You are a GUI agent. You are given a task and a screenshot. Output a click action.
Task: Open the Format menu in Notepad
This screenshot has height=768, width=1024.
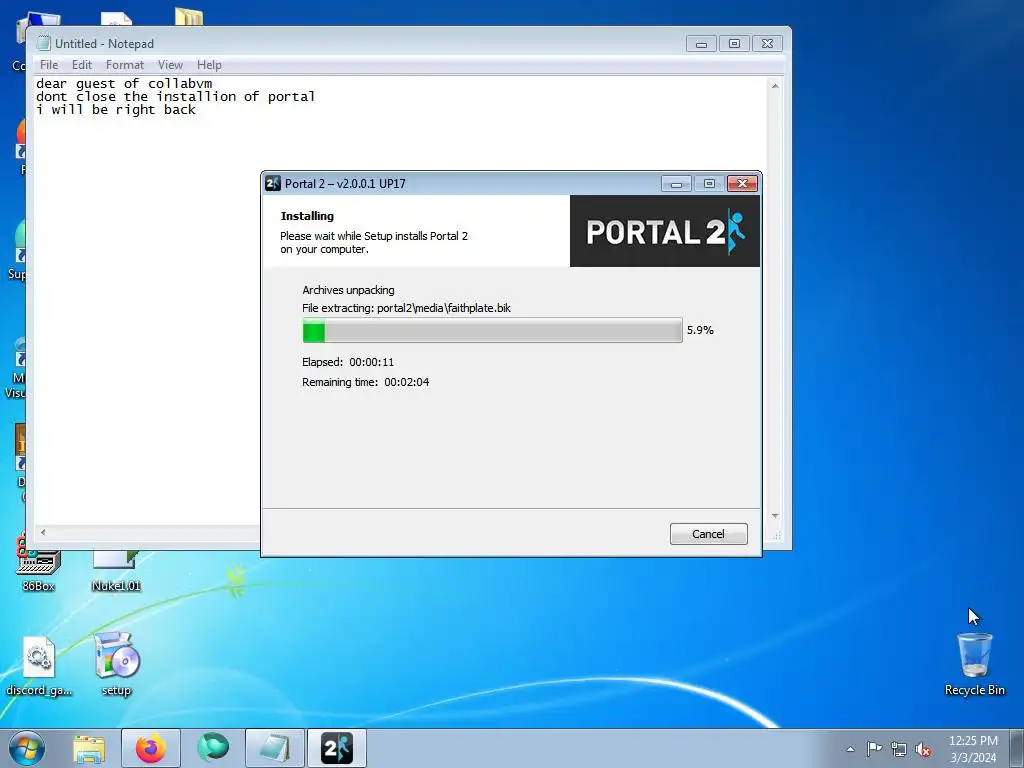pos(125,65)
